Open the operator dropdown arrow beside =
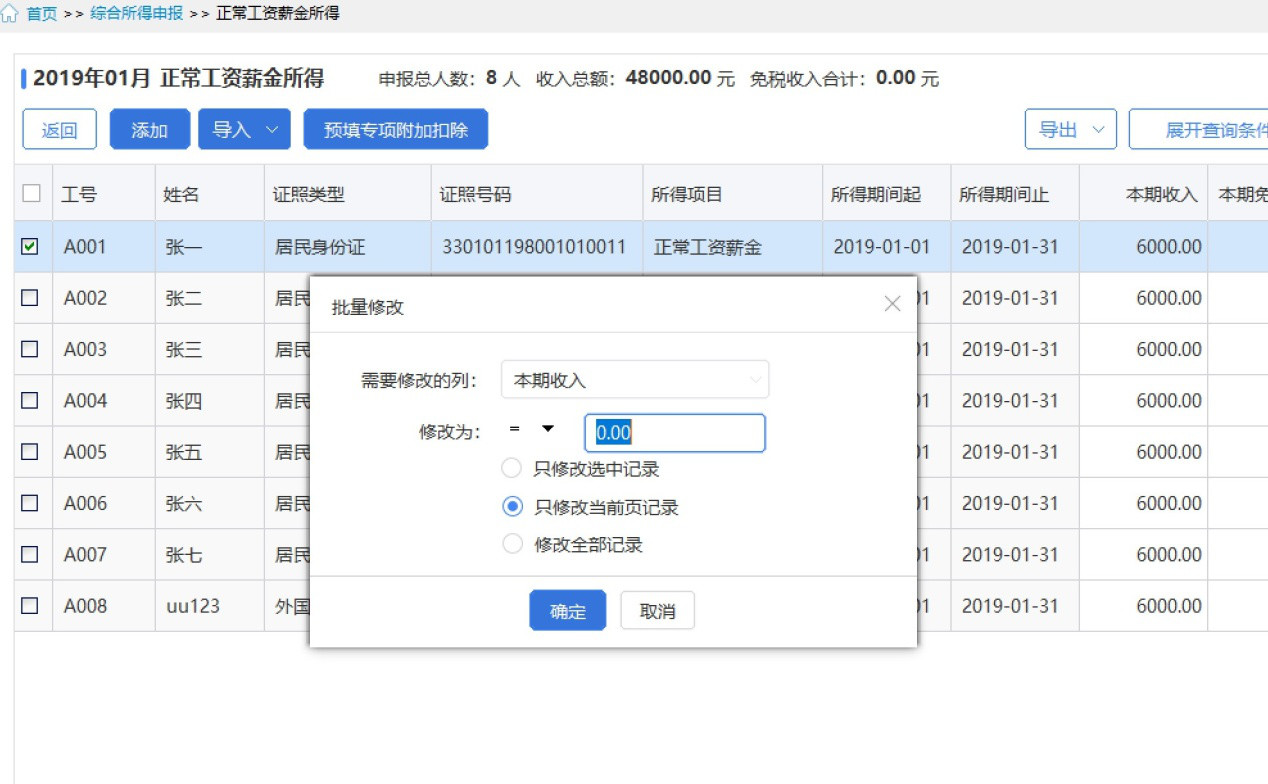The width and height of the screenshot is (1268, 784). click(548, 429)
